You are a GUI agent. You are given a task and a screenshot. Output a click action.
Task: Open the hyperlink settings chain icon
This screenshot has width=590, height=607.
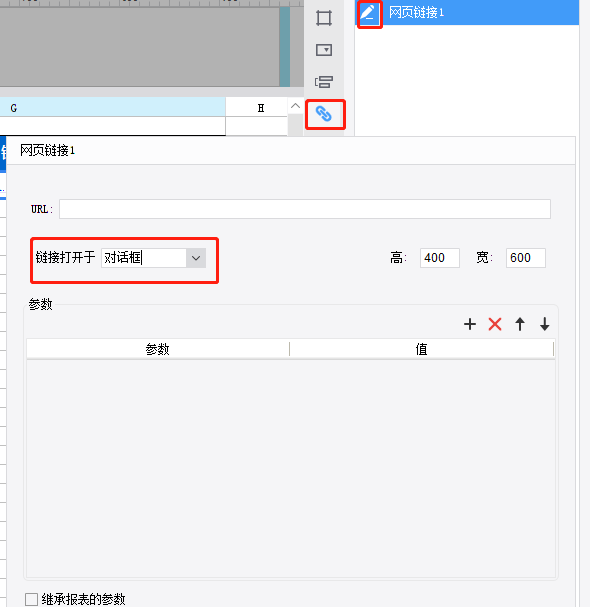(324, 114)
